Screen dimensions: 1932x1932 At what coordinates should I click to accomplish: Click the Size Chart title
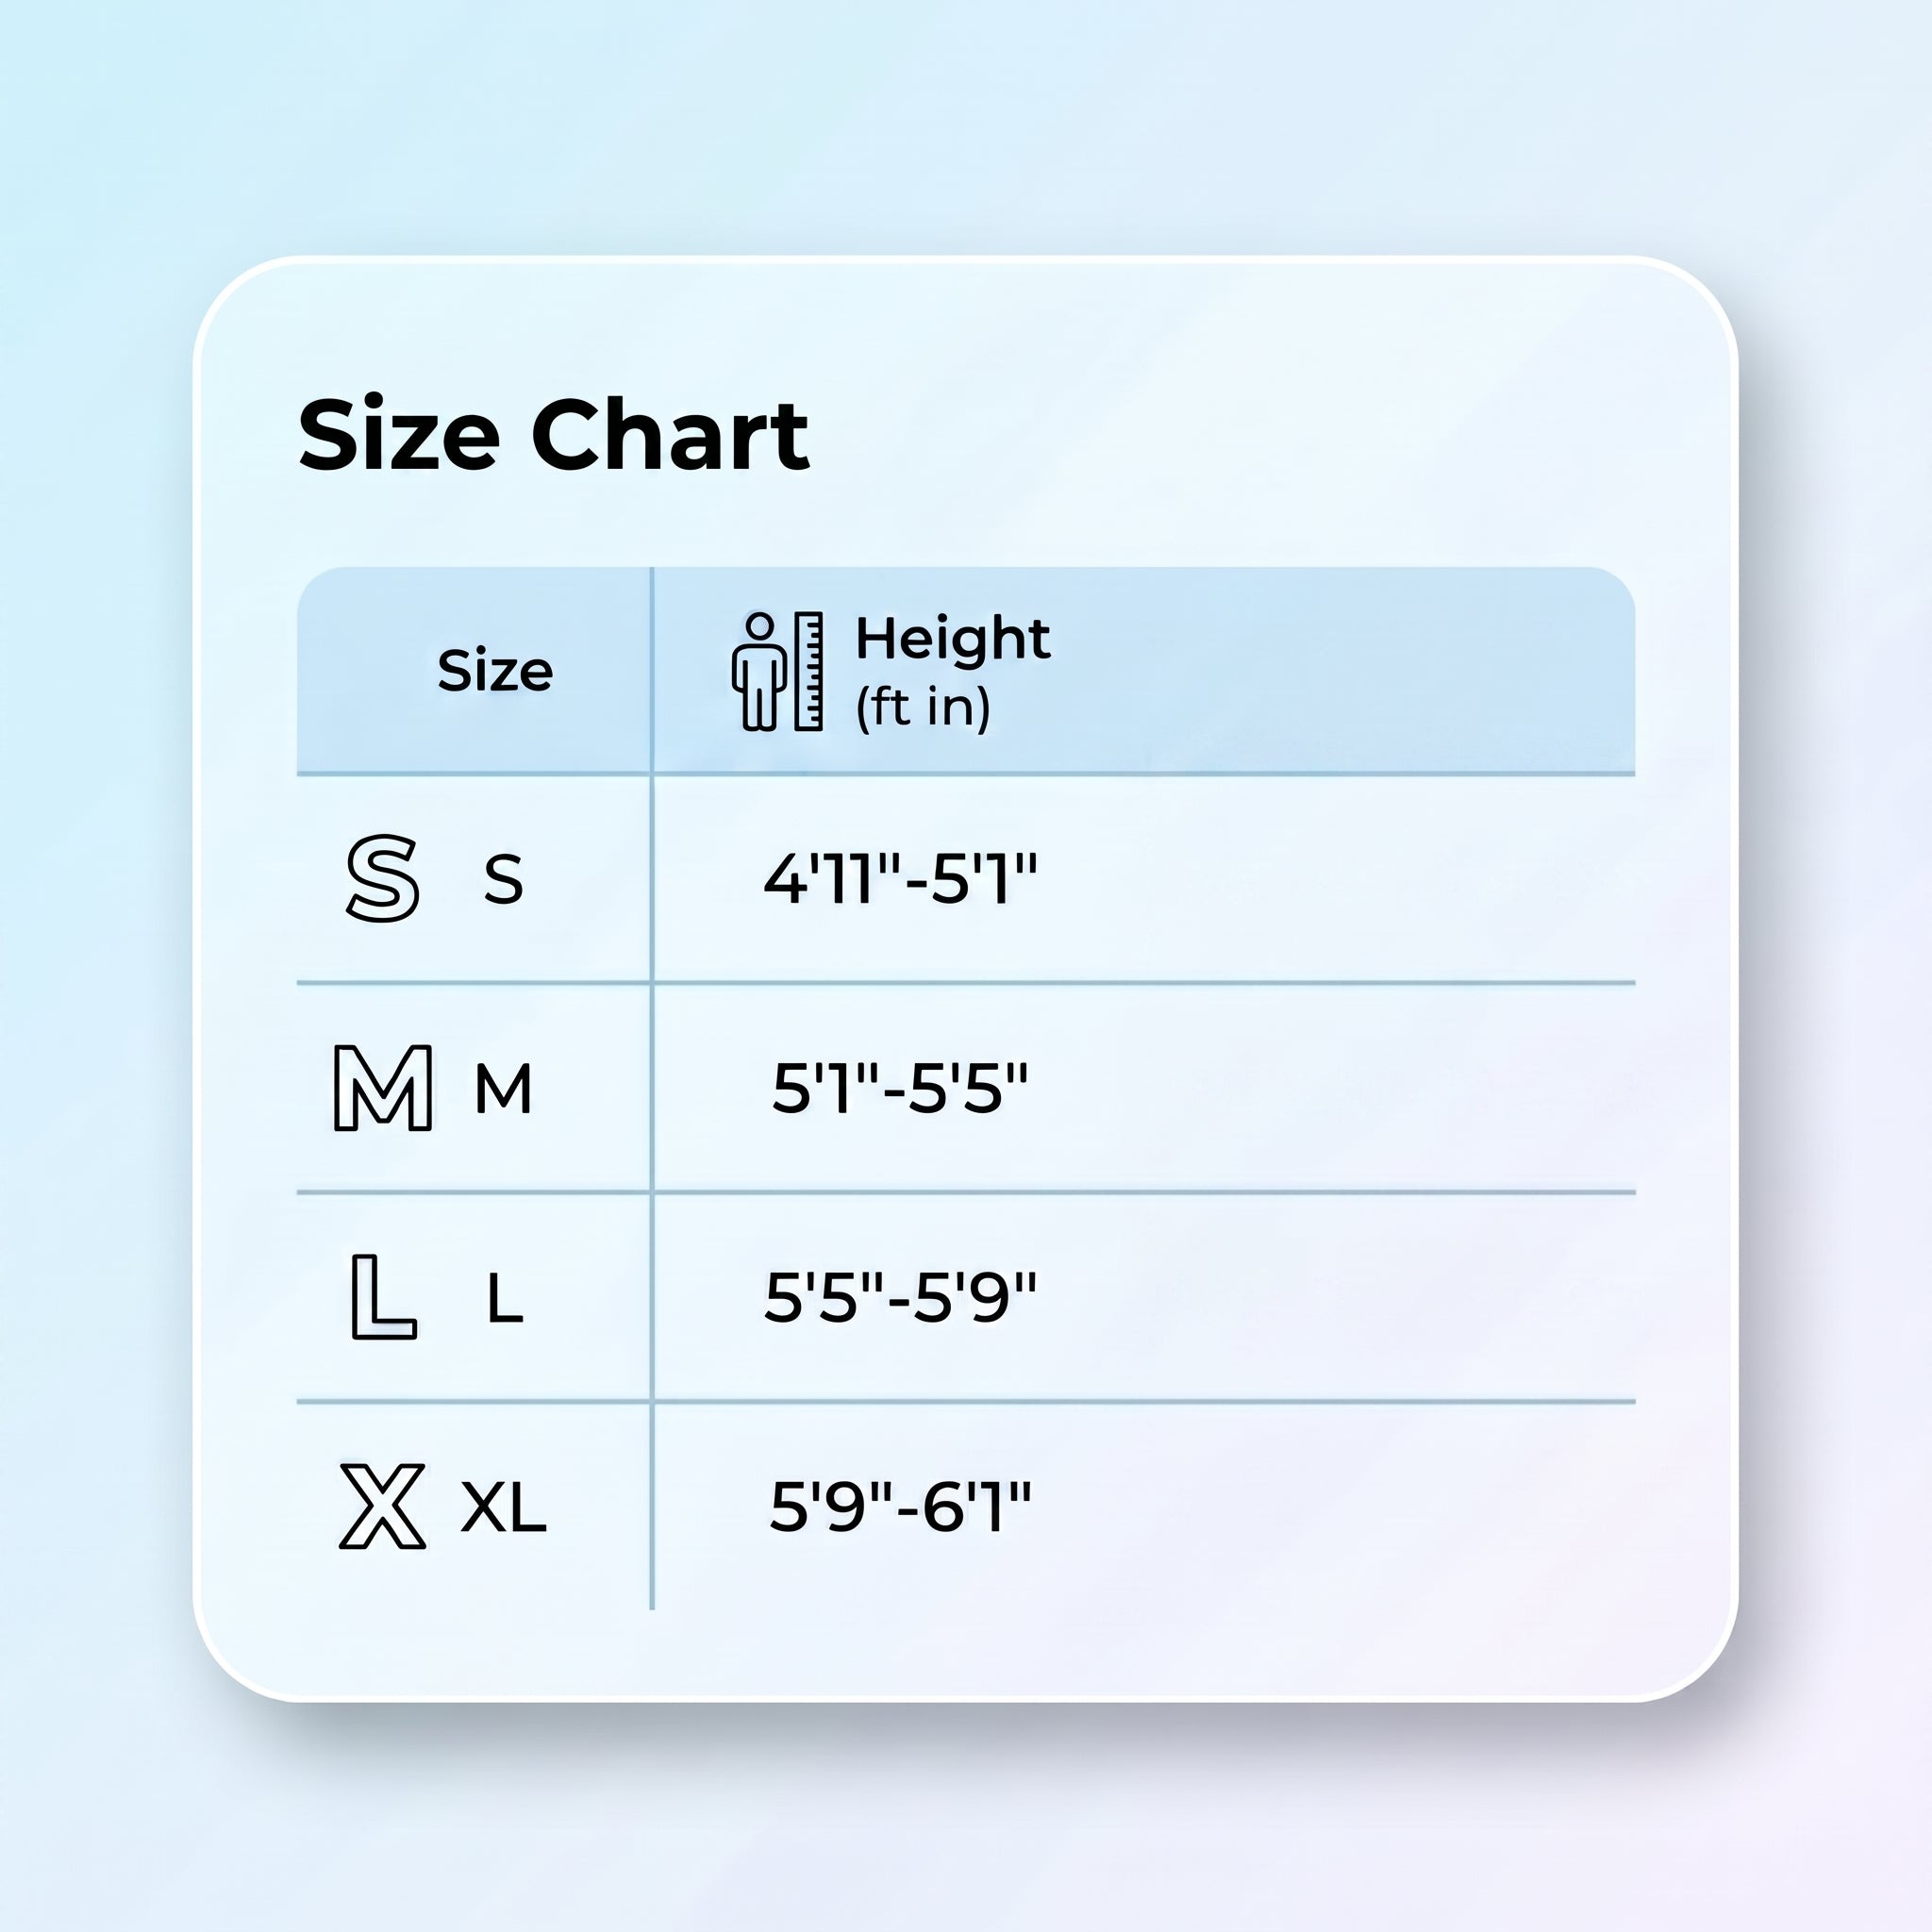point(553,434)
